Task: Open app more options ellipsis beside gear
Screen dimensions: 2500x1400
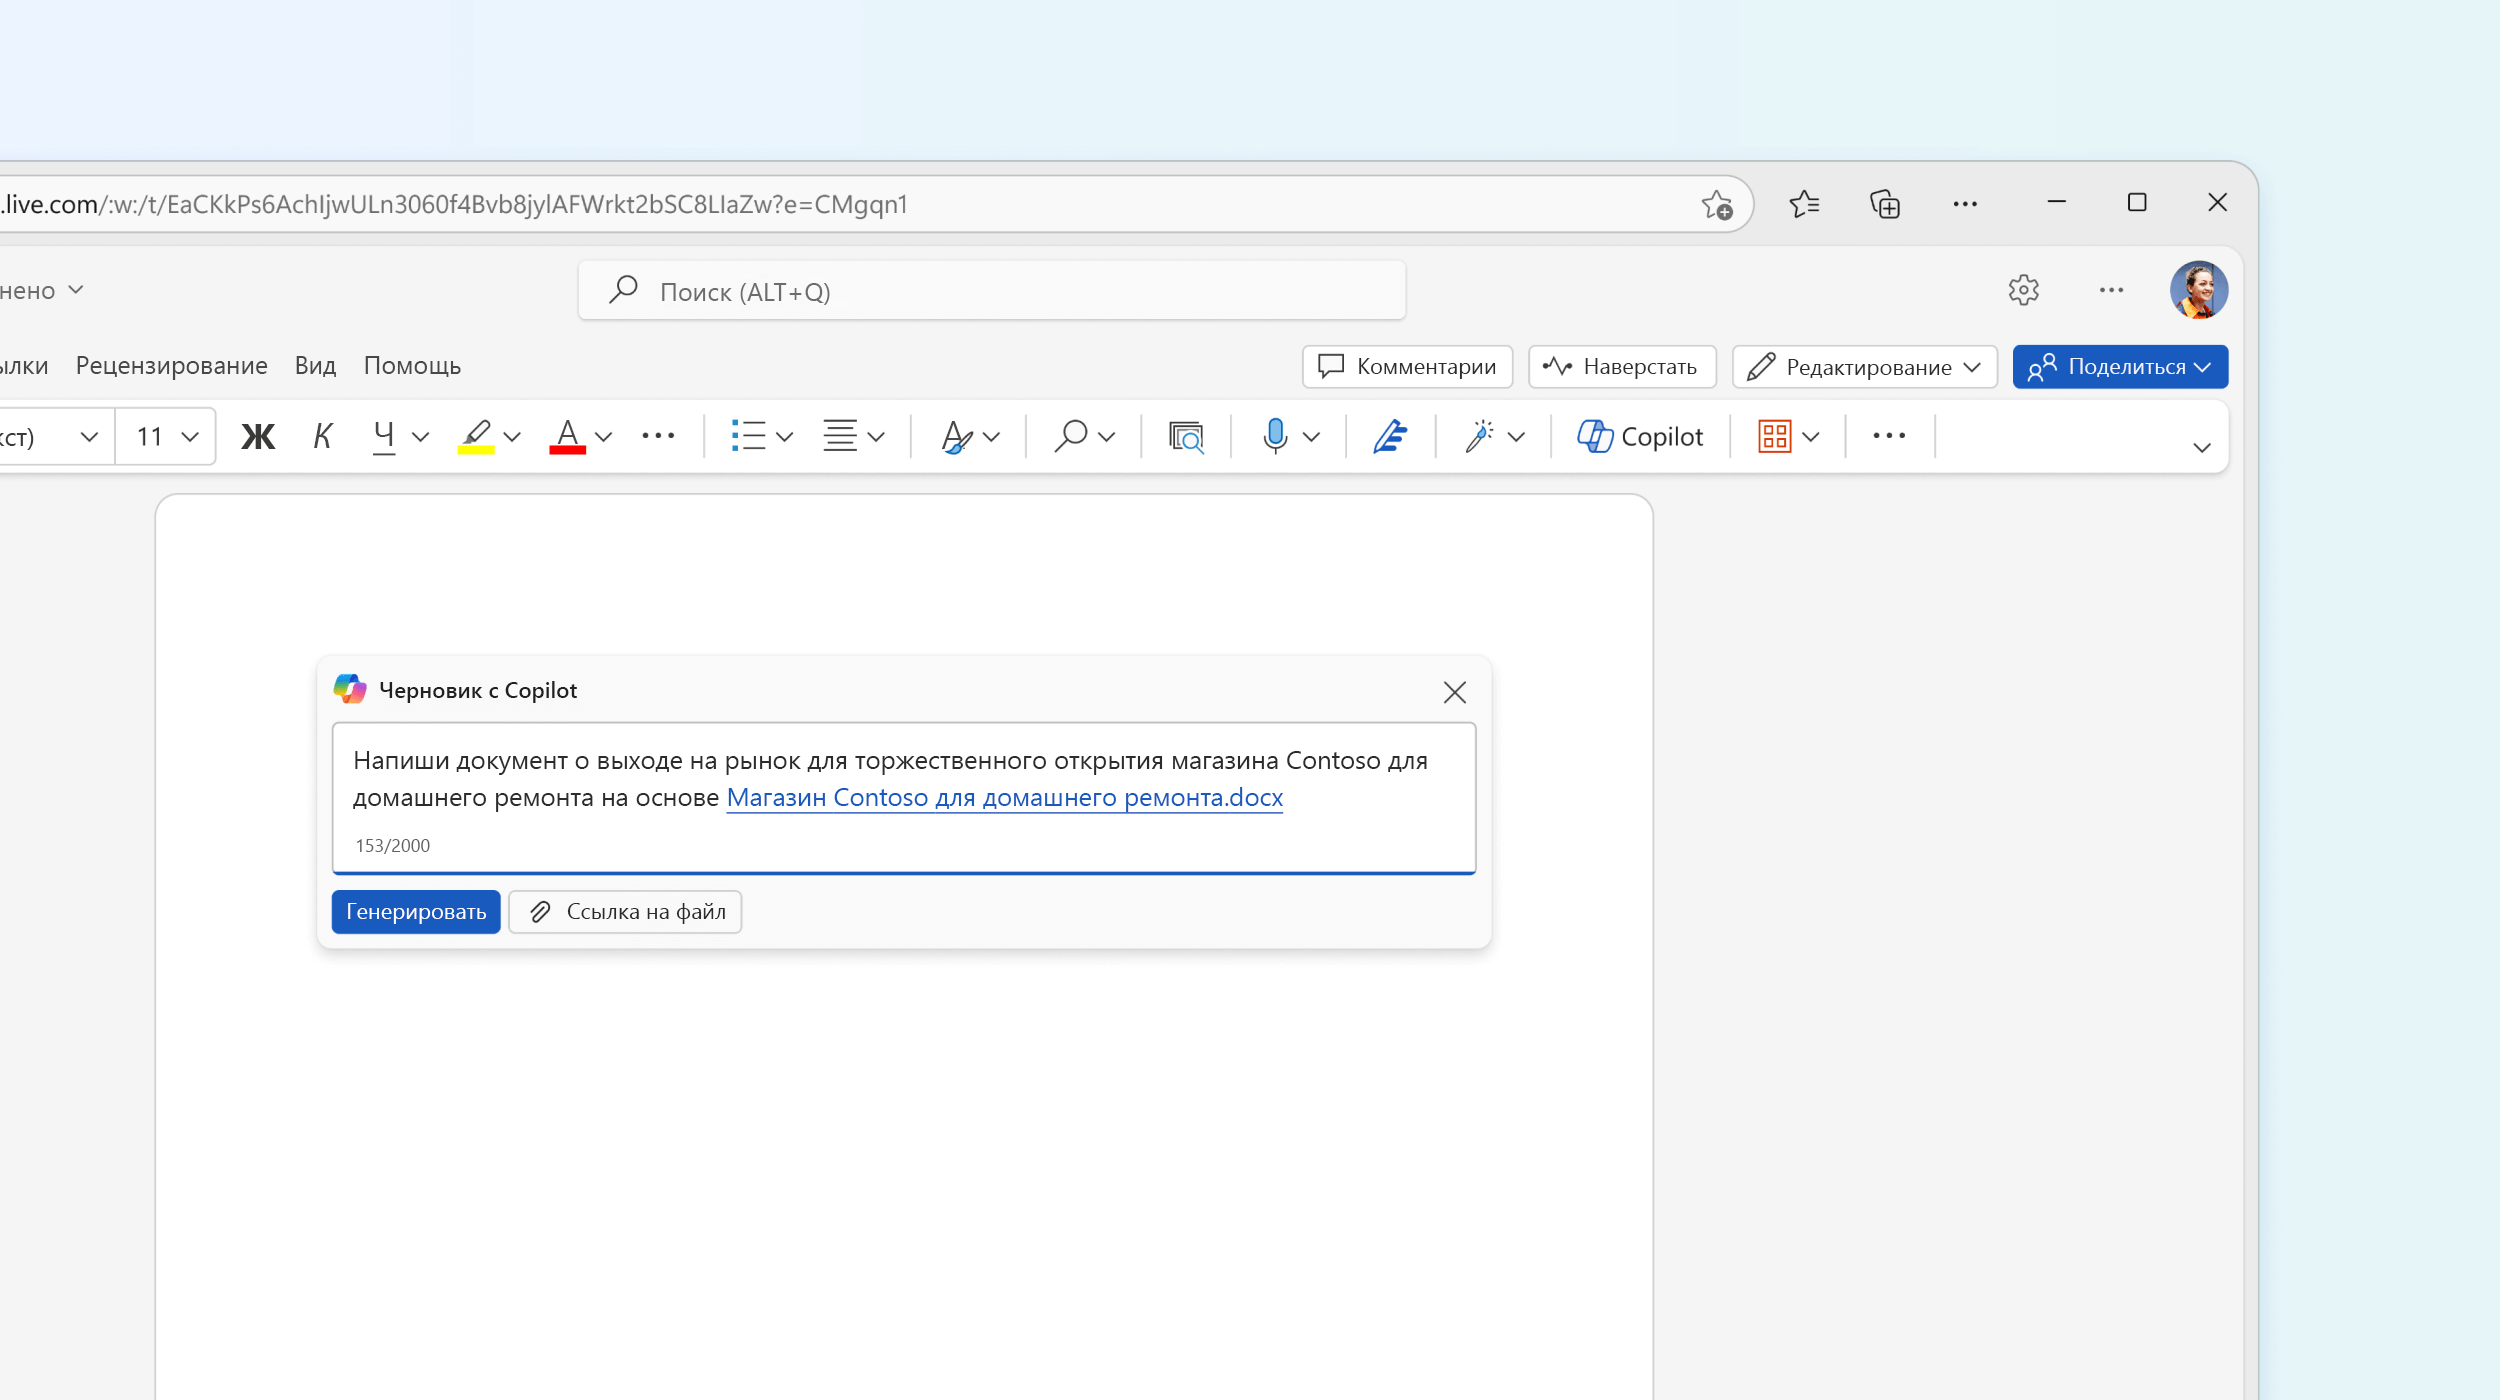Action: pyautogui.click(x=2111, y=290)
